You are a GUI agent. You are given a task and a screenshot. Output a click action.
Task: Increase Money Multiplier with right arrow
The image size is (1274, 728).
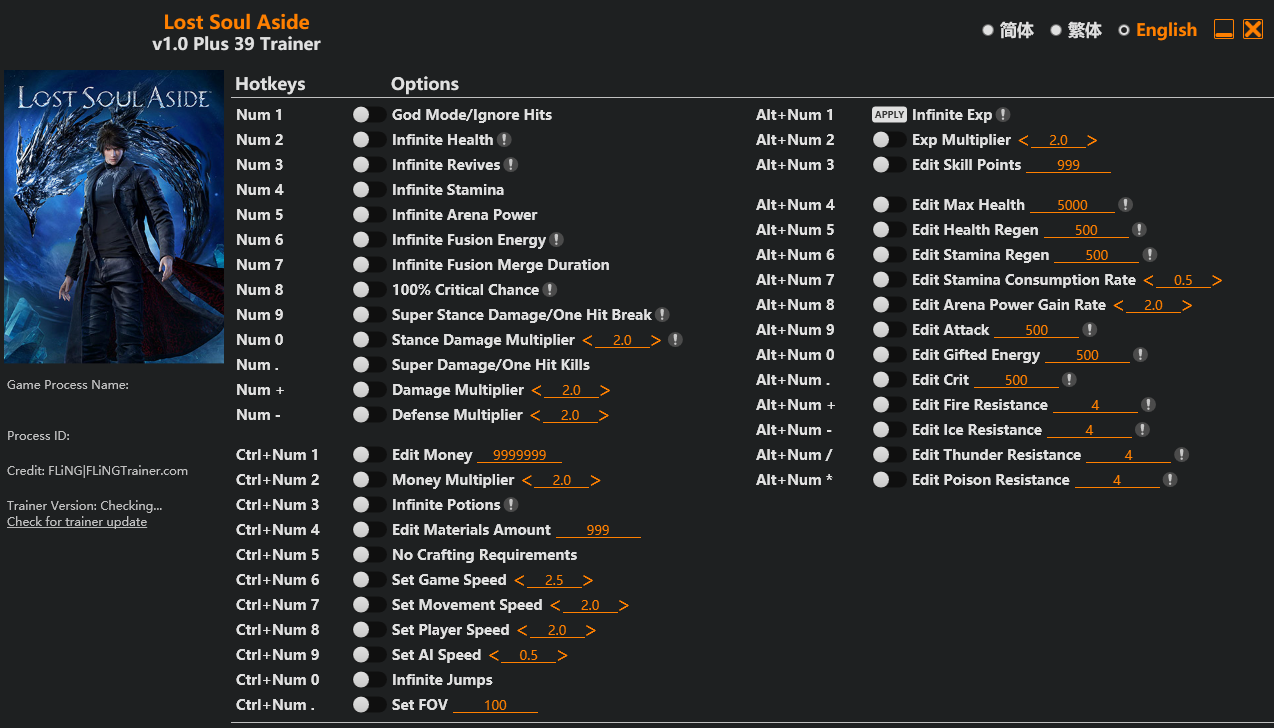(596, 481)
